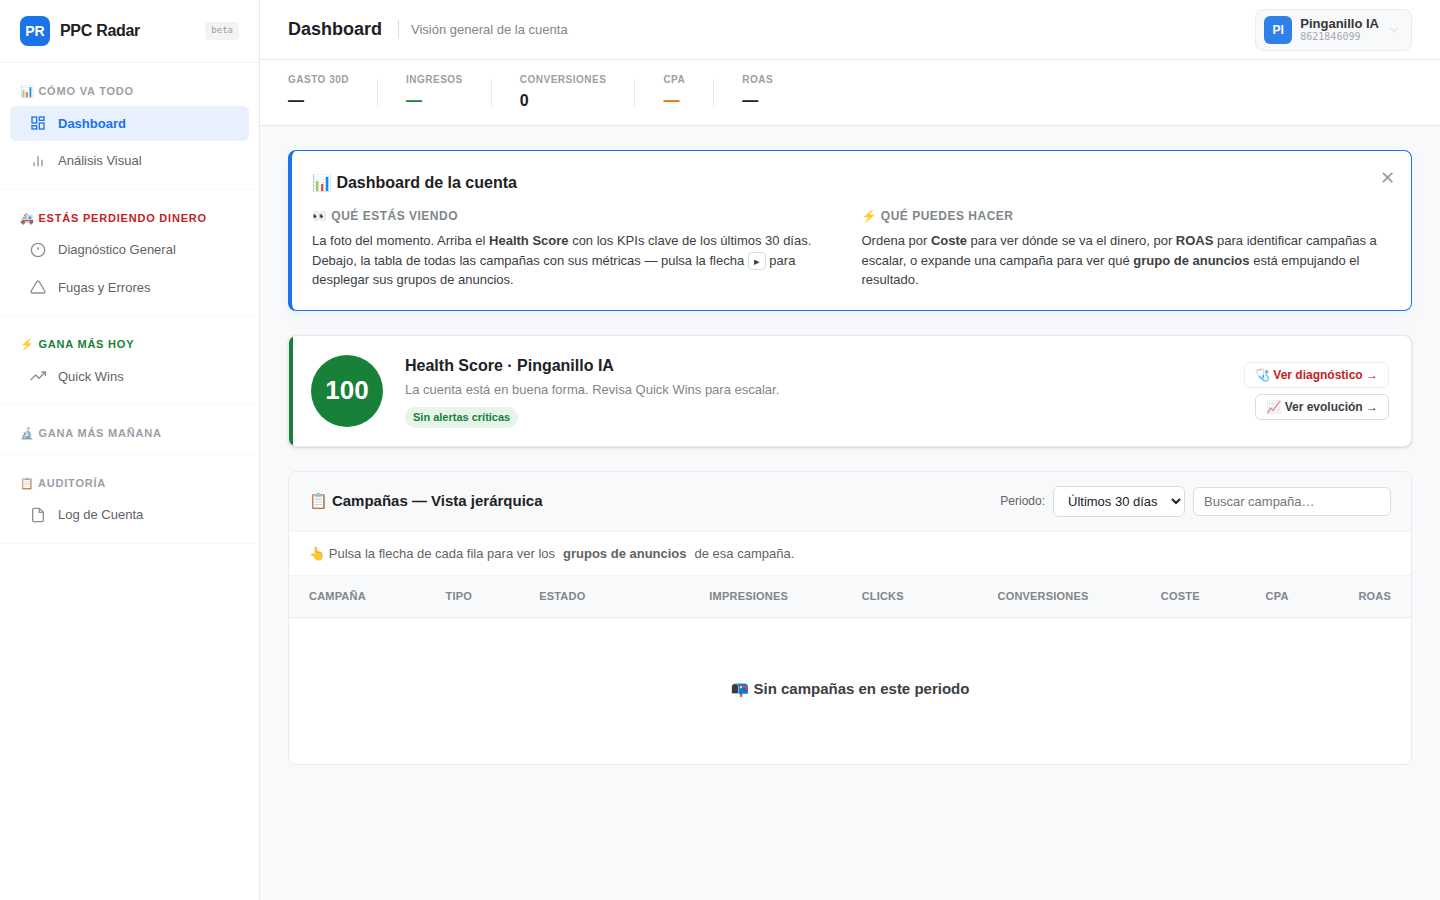This screenshot has height=900, width=1440.
Task: Click the chart emoji beside Dashboard de la cuenta
Action: pos(321,183)
